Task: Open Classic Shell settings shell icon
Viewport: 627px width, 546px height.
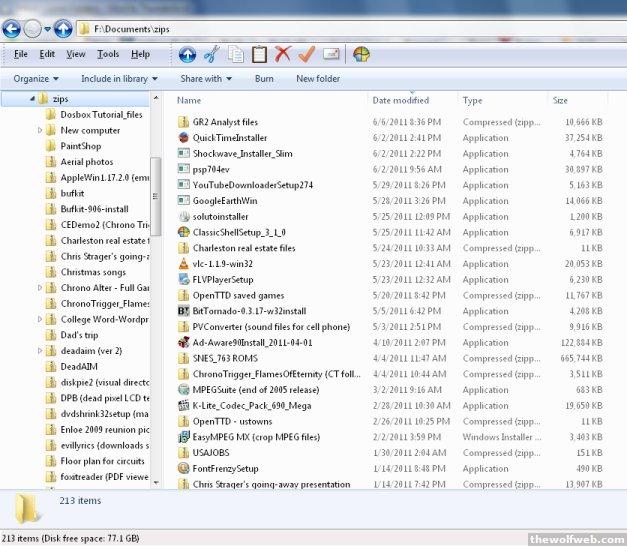Action: coord(361,54)
